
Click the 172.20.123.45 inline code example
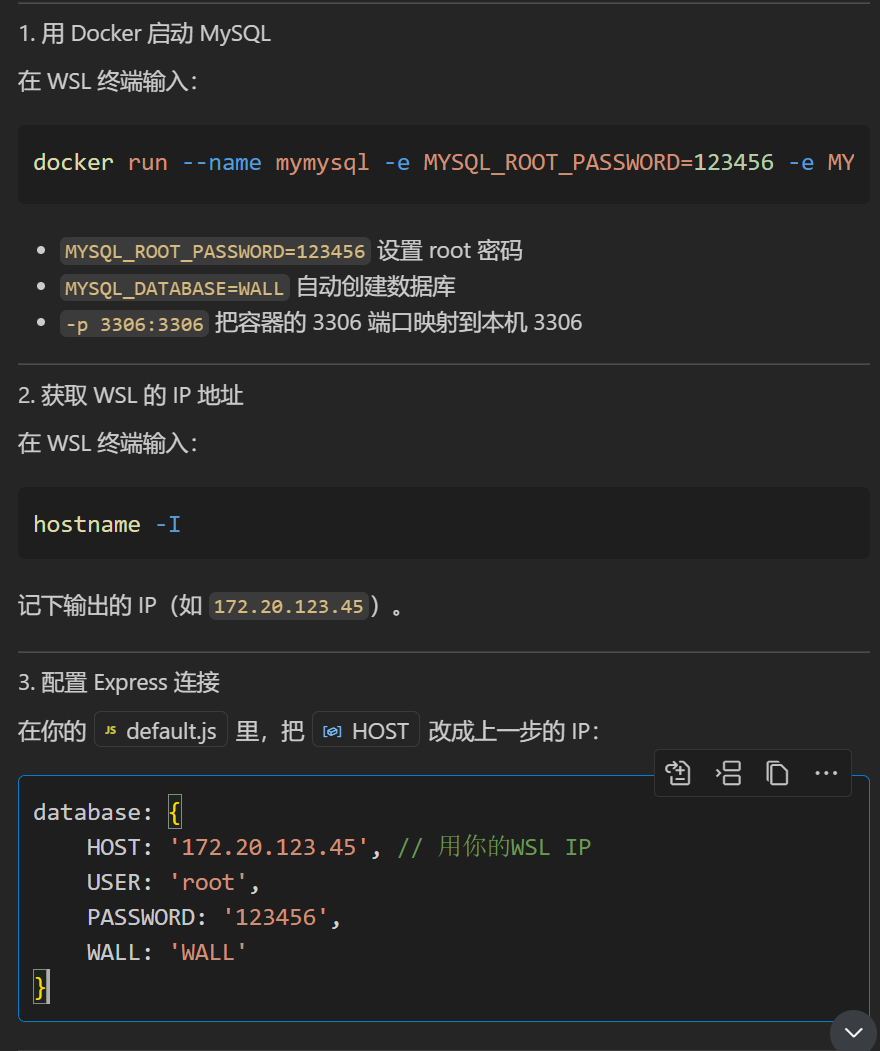[x=289, y=606]
